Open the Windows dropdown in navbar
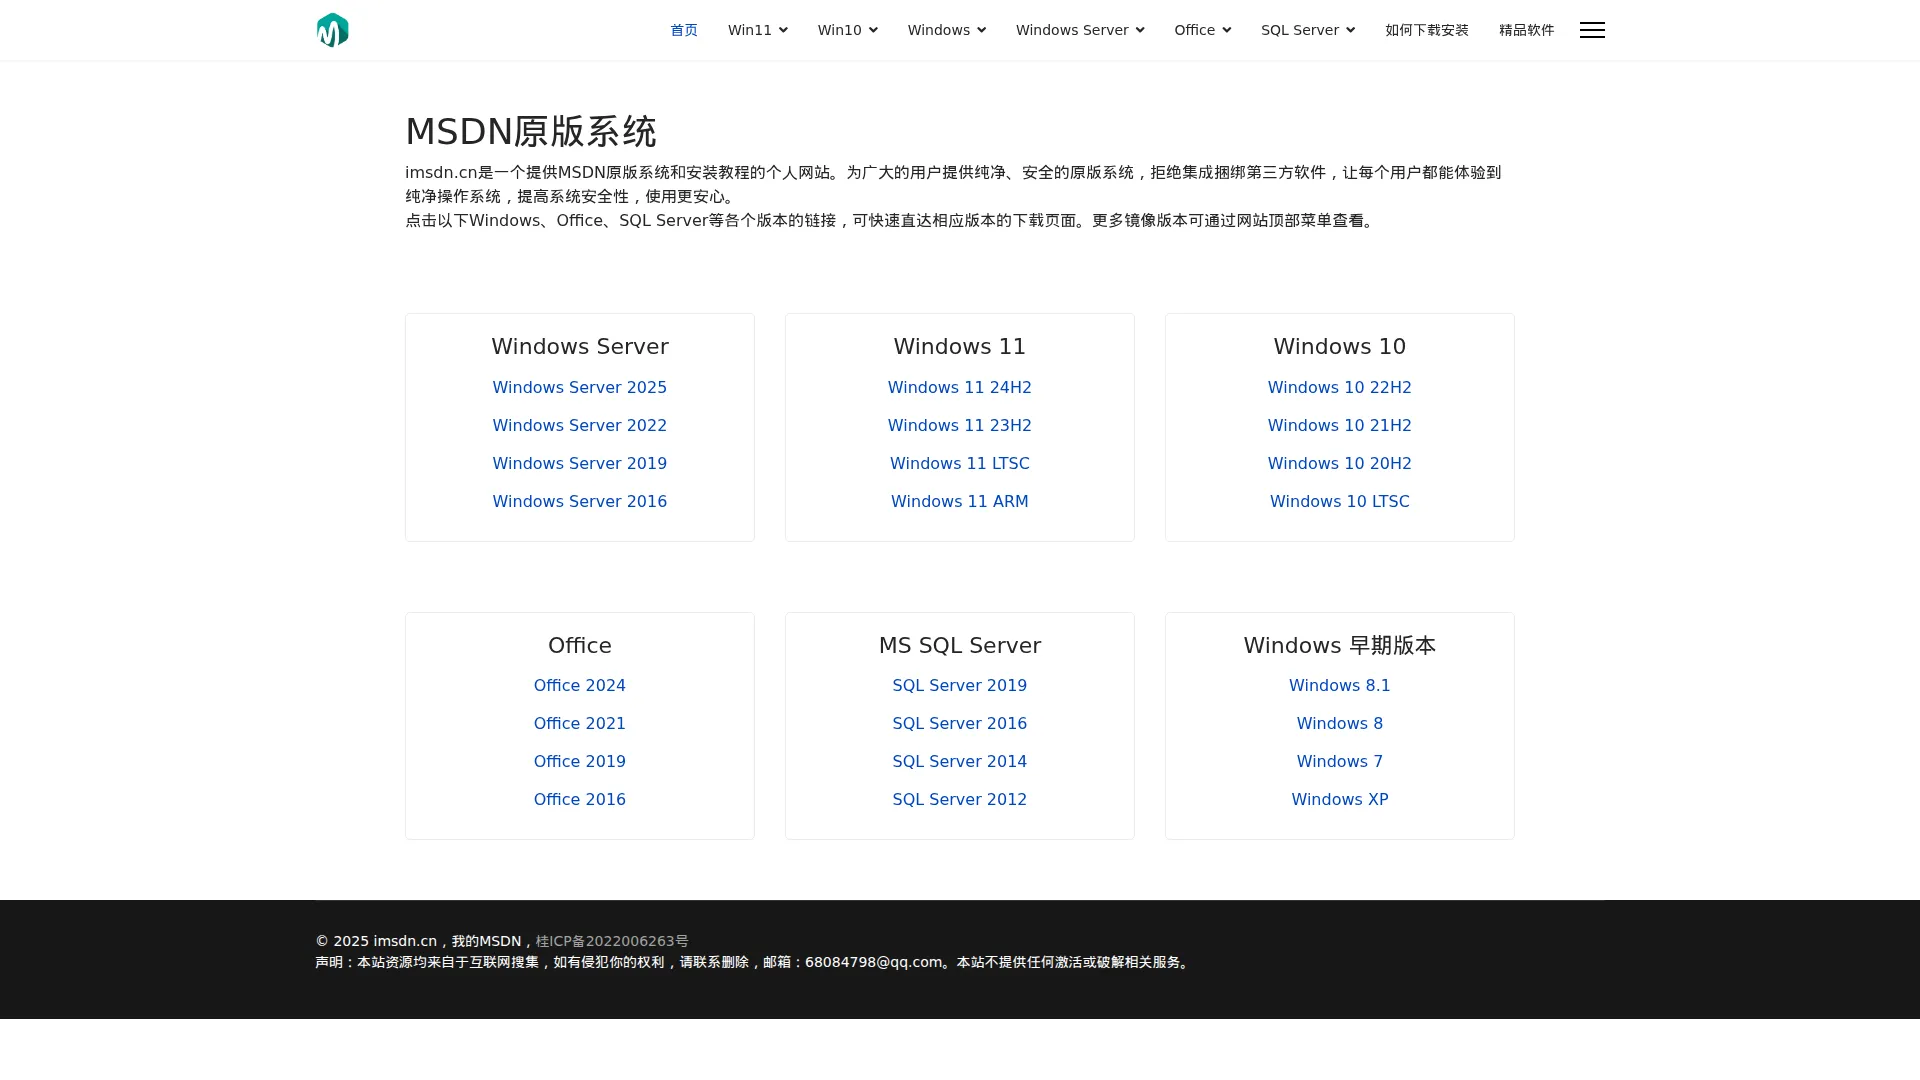 946,30
